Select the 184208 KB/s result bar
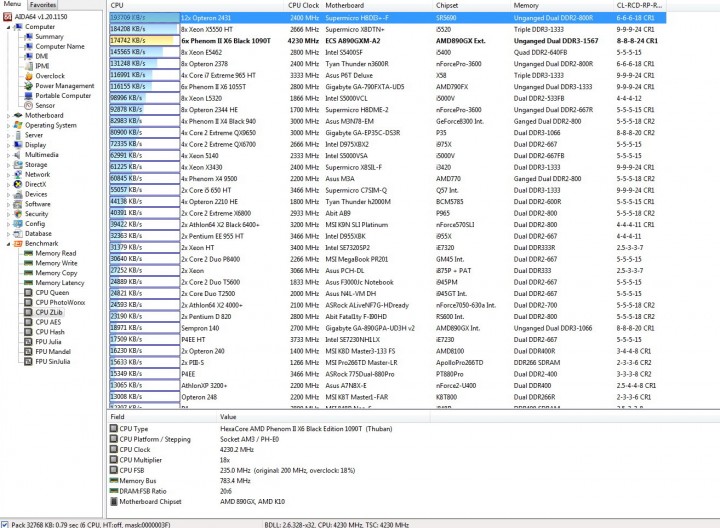This screenshot has height=528, width=720. point(144,29)
